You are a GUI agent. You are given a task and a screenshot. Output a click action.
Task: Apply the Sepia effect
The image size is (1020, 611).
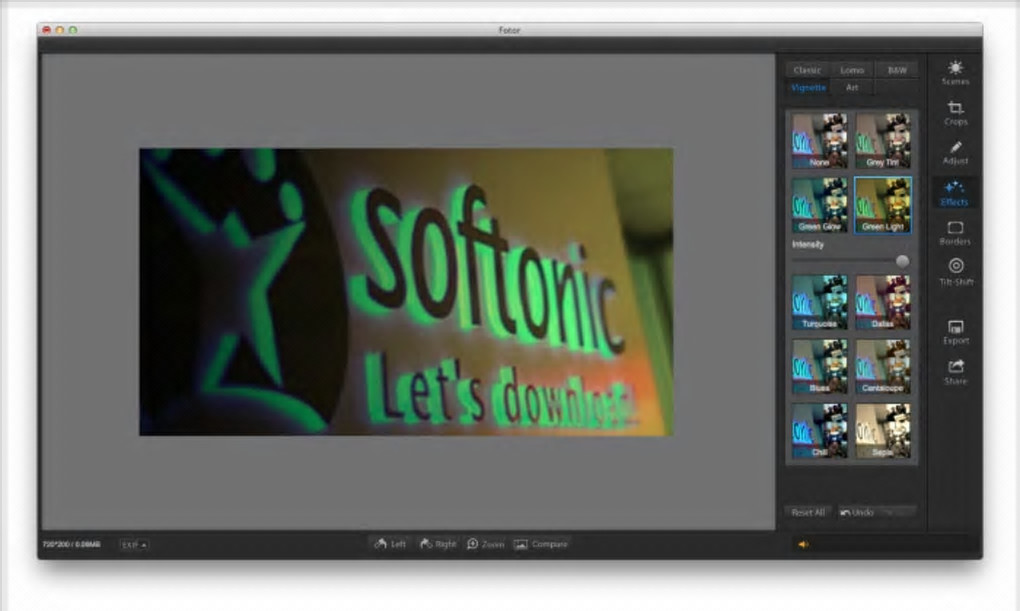click(x=883, y=431)
